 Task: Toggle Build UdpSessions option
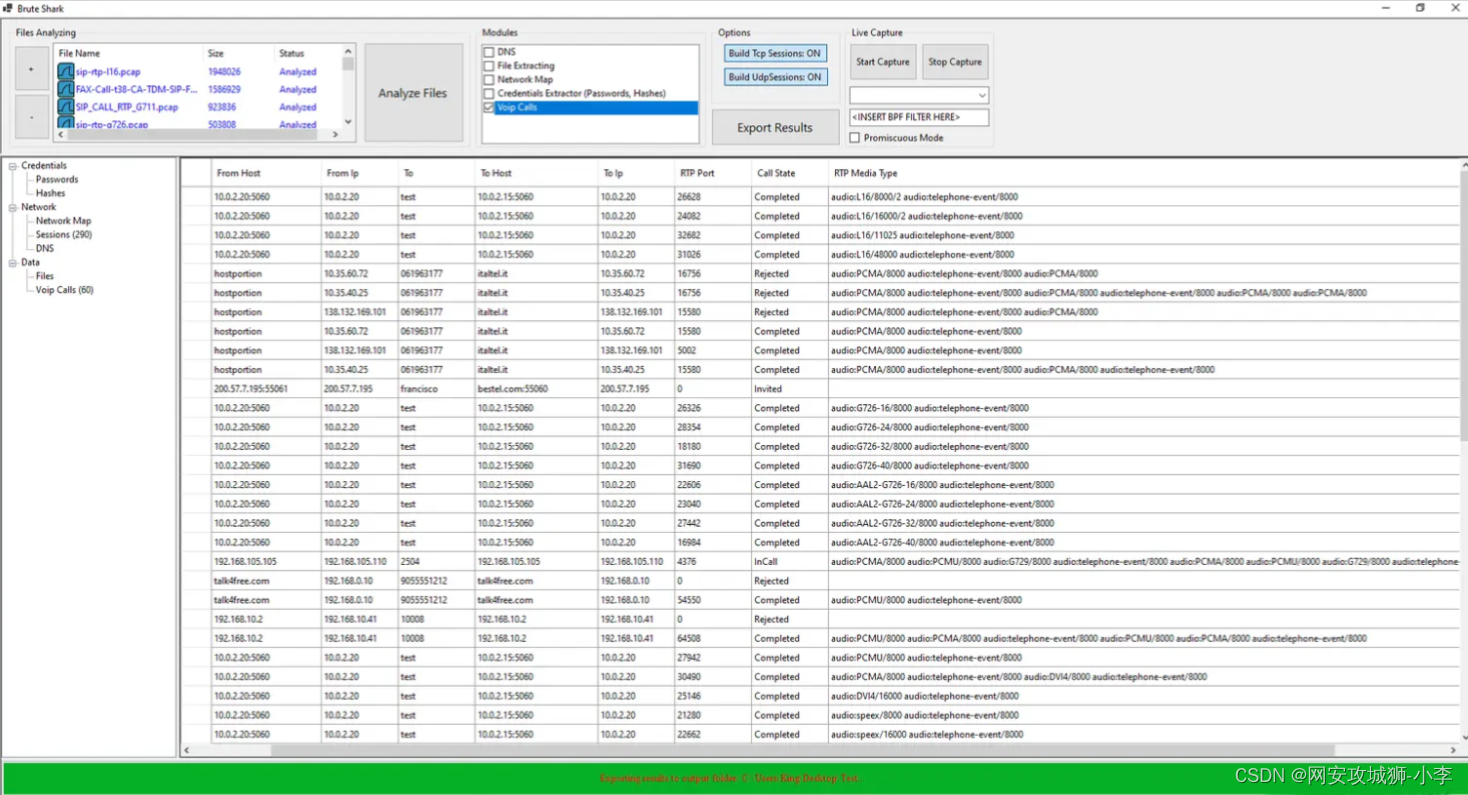point(775,77)
